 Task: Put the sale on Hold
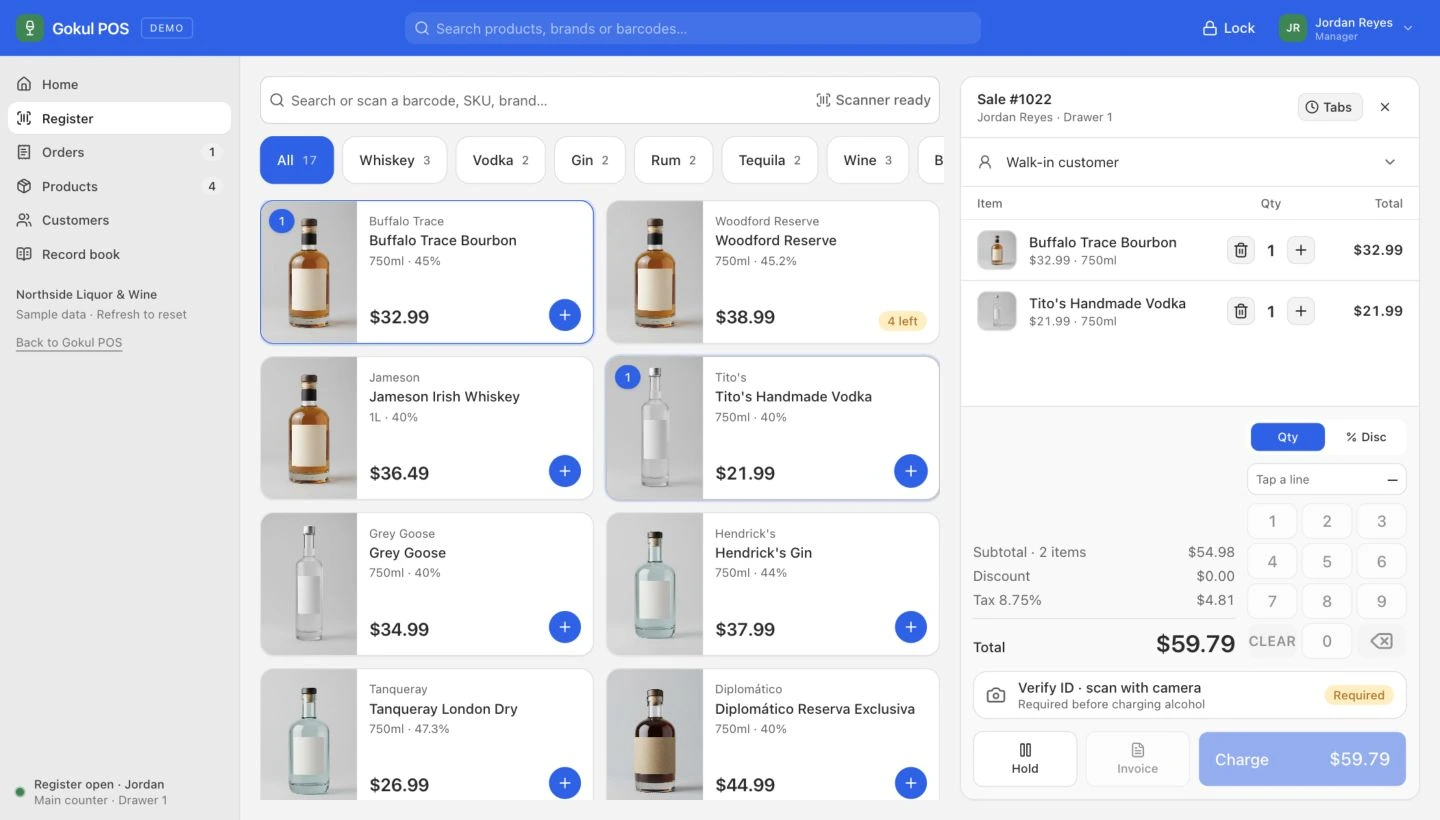[x=1025, y=759]
